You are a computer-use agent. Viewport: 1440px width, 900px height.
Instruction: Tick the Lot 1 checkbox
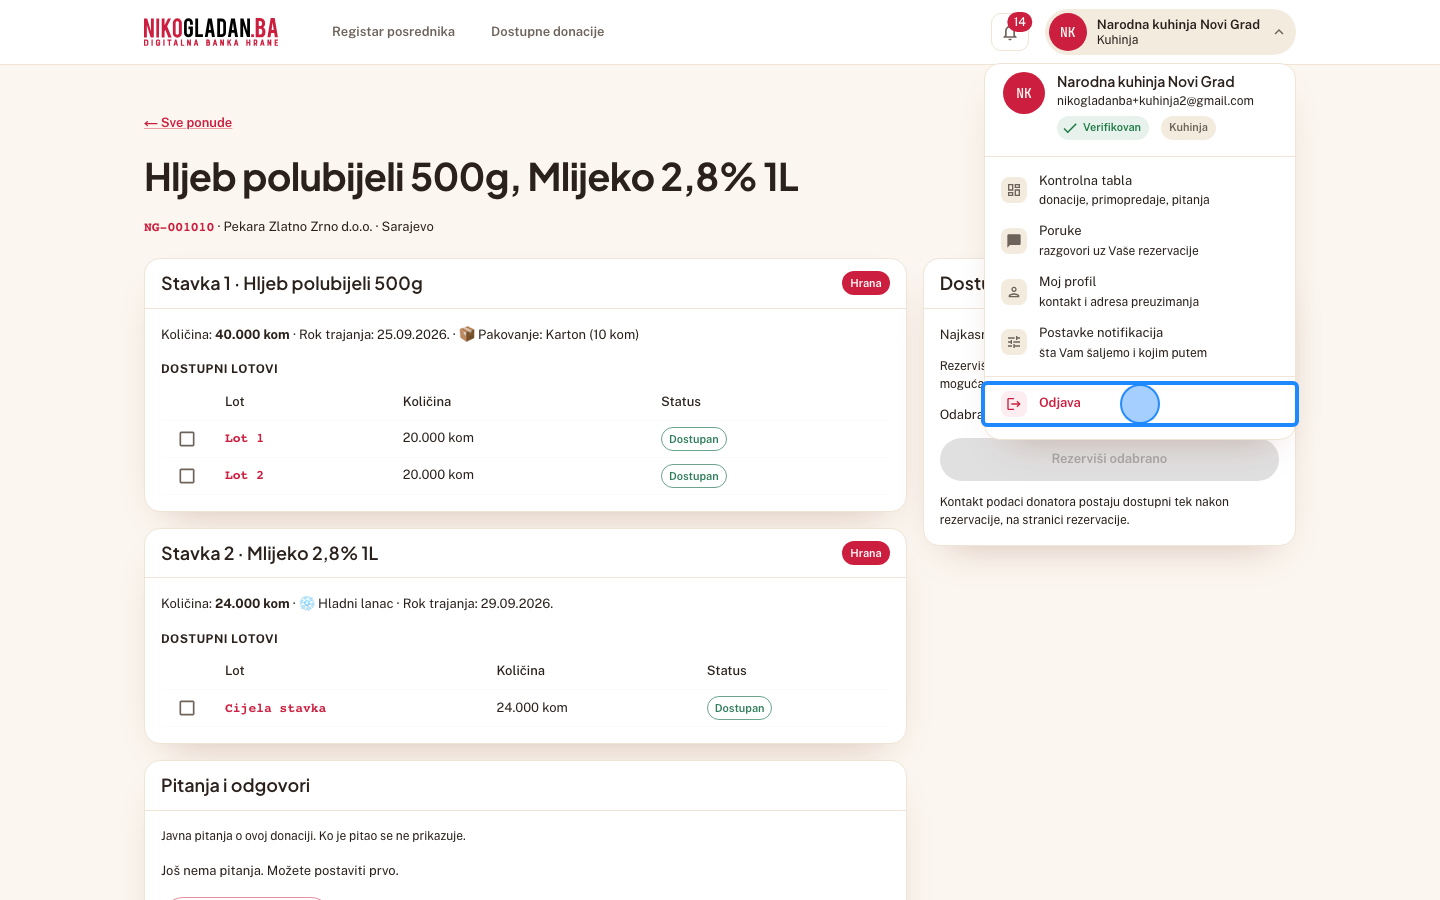coord(187,439)
